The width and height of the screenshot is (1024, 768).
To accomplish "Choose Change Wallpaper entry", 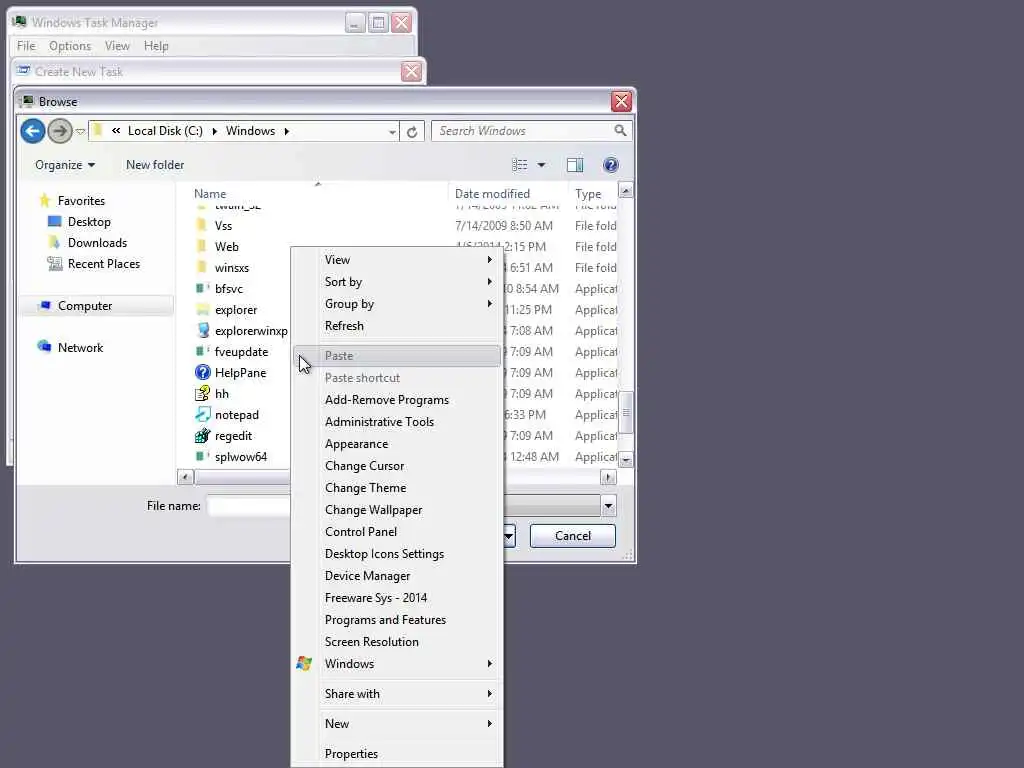I will click(397, 510).
